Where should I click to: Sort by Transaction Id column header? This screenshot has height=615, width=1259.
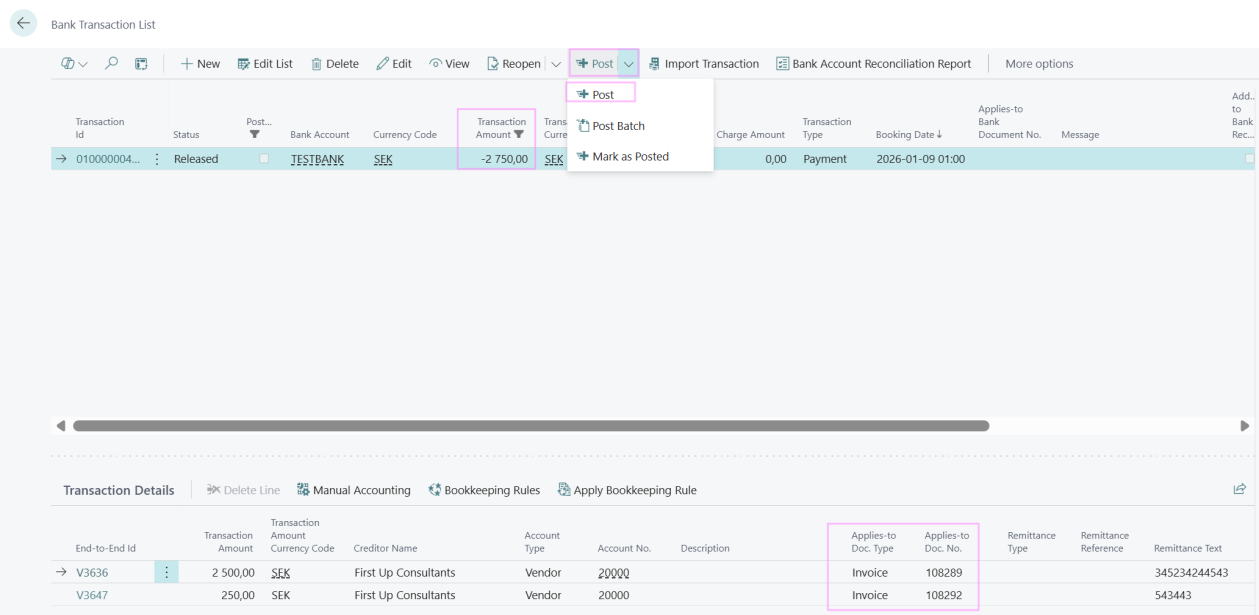(x=100, y=128)
